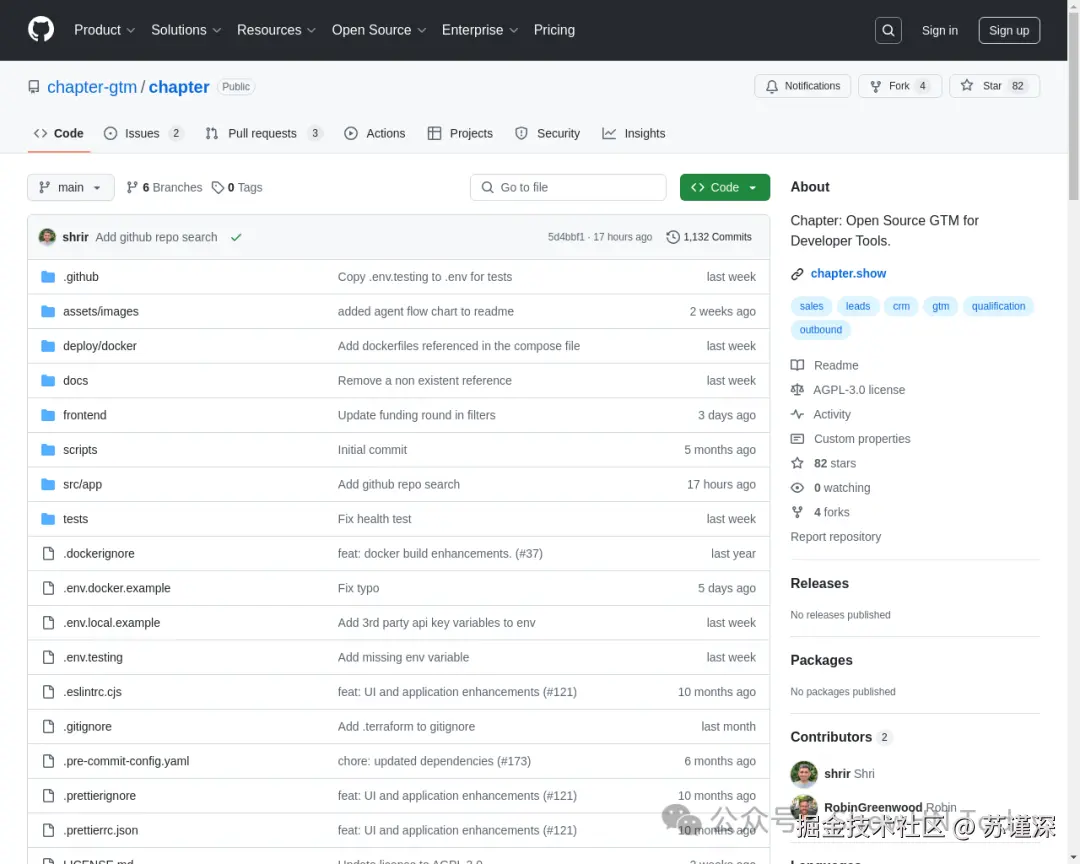
Task: Click the forks icon in About
Action: [x=797, y=512]
